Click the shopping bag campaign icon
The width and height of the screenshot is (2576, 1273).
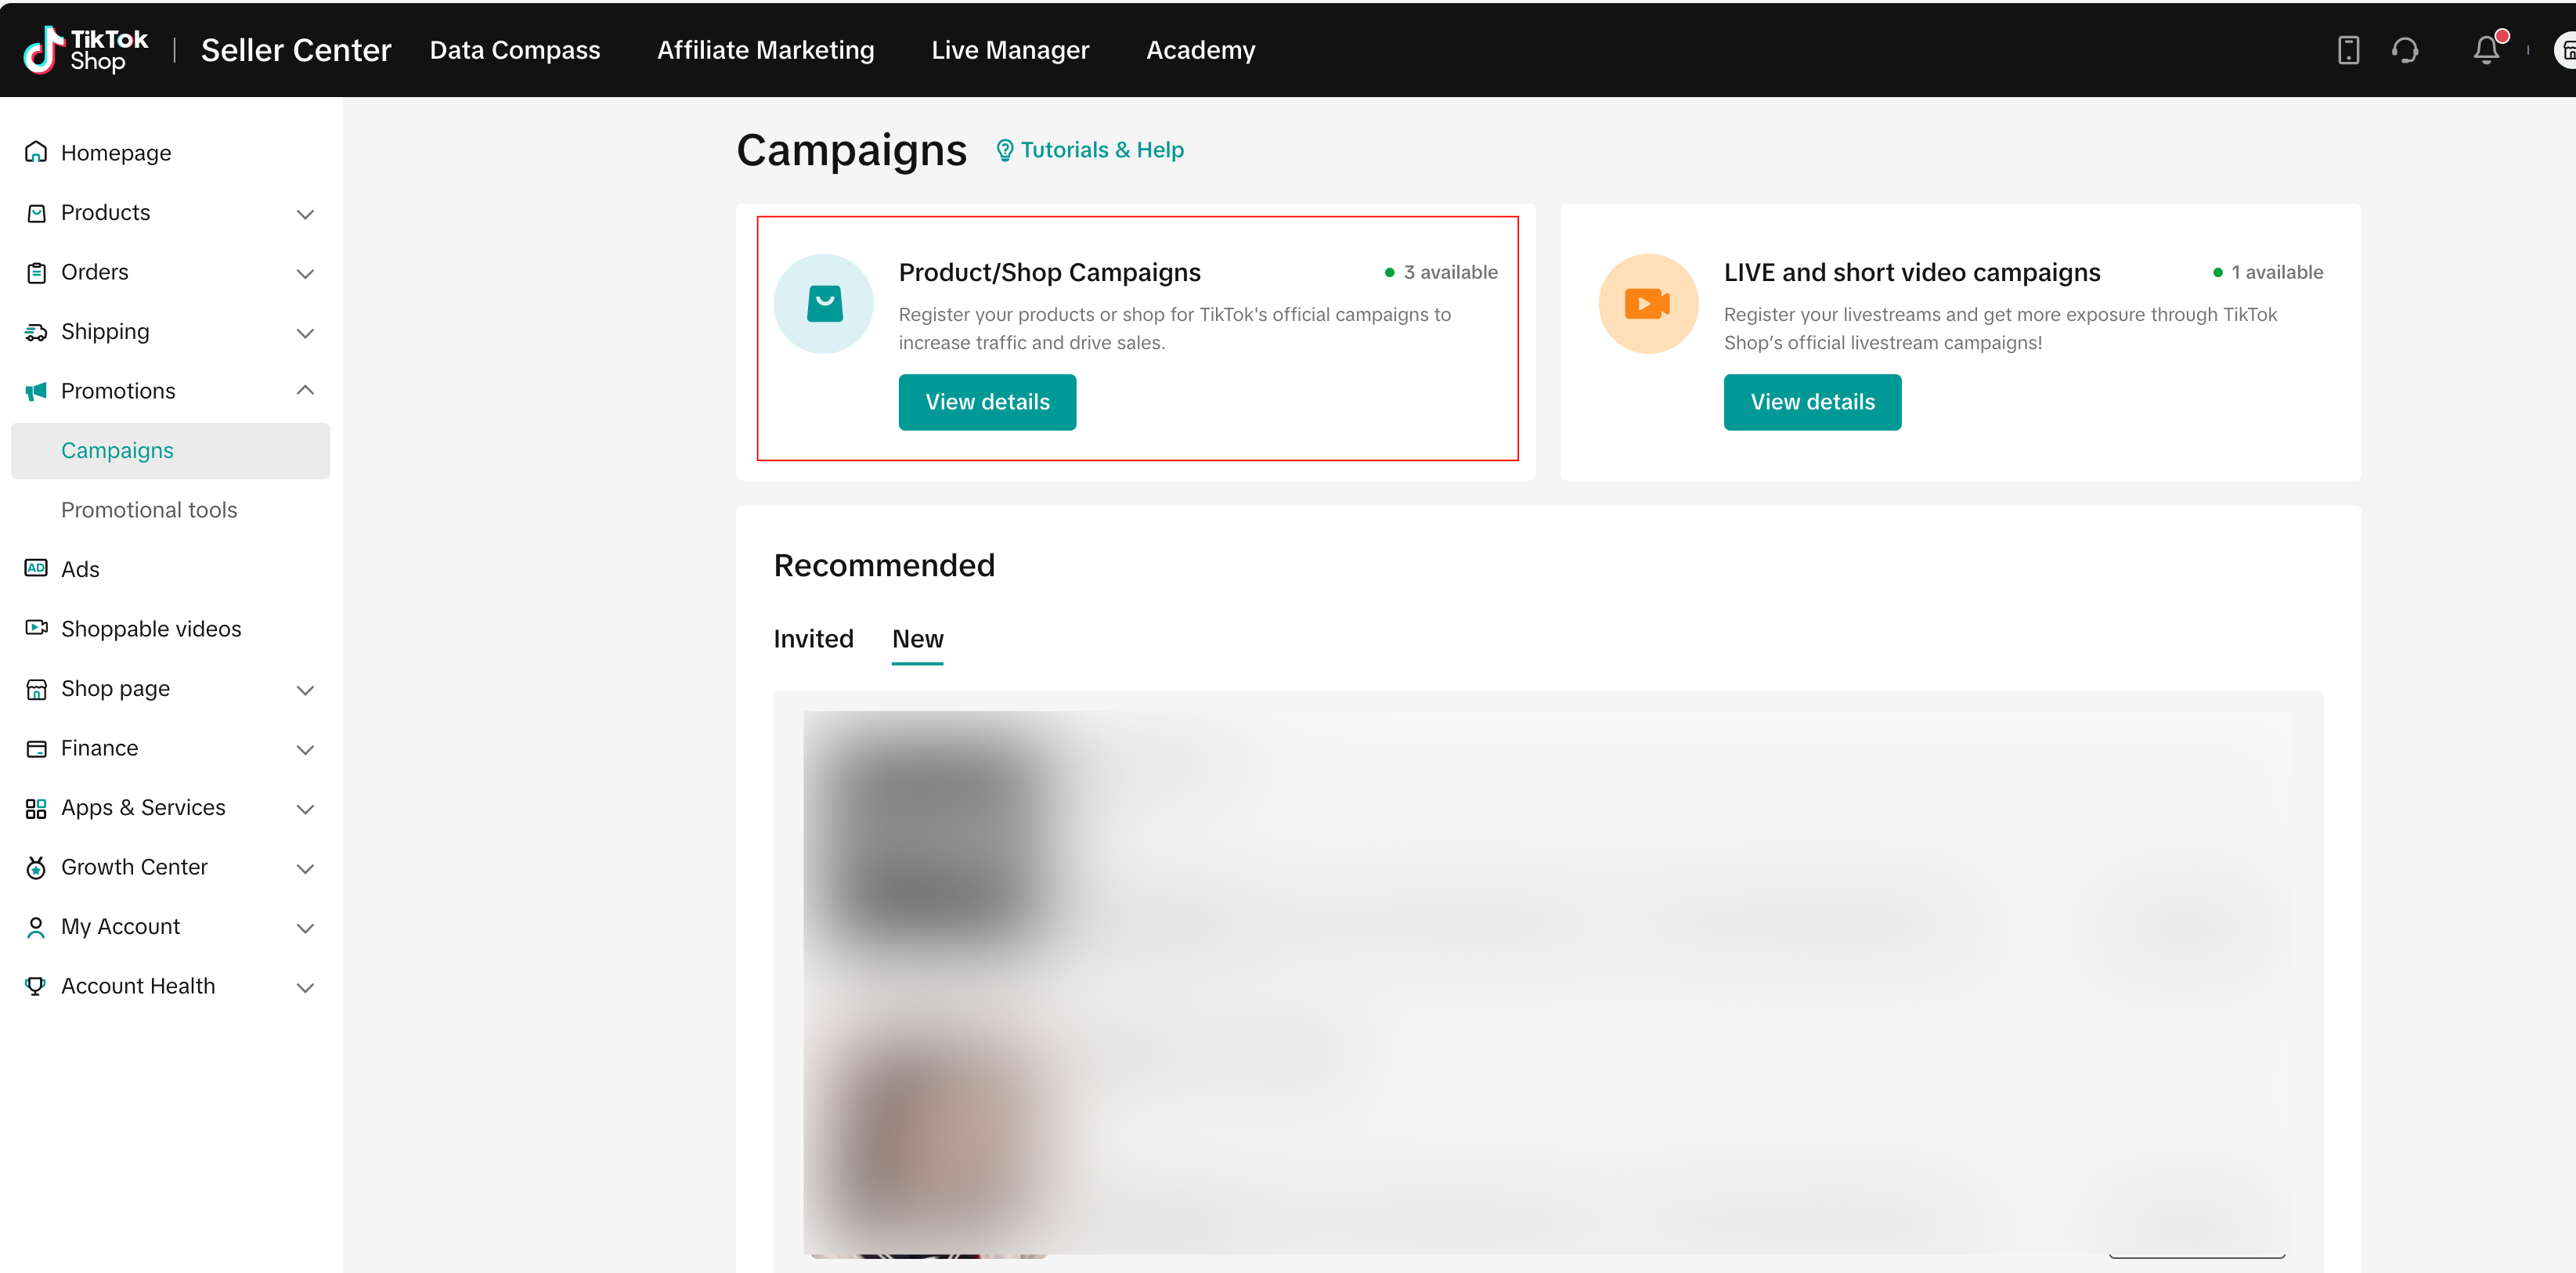point(824,303)
